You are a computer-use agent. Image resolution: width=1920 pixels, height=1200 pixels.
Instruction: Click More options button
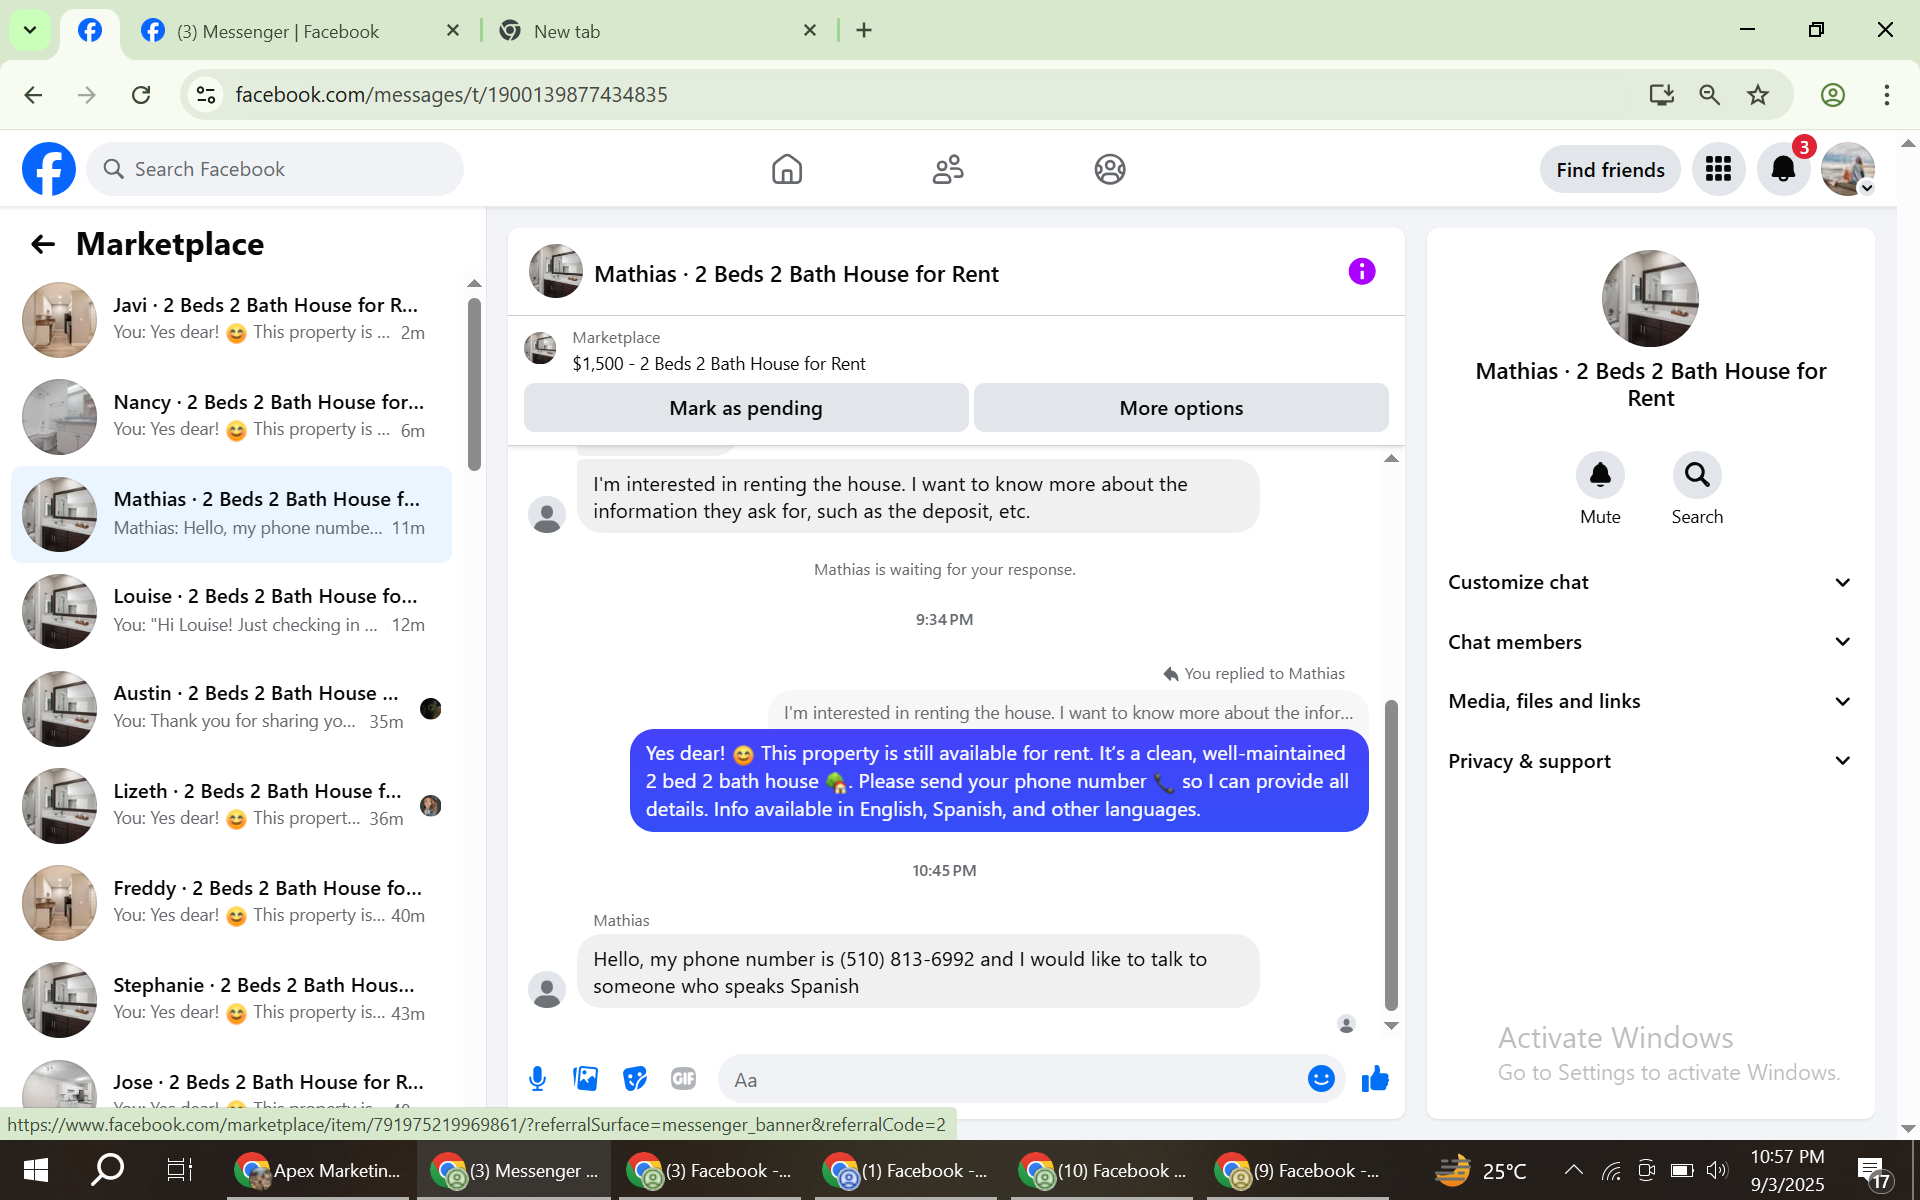coord(1181,408)
